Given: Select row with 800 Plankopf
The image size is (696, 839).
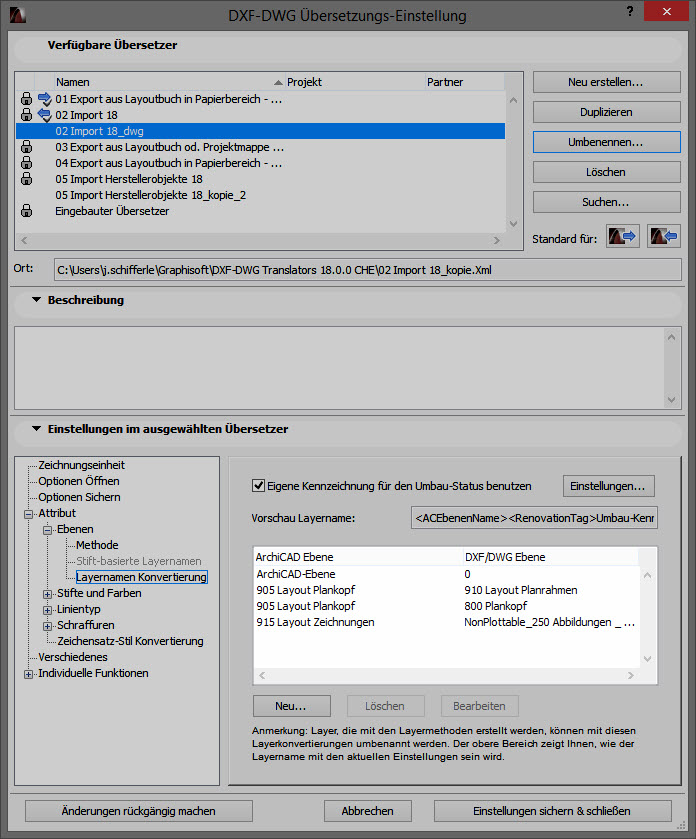Looking at the screenshot, I should click(447, 606).
